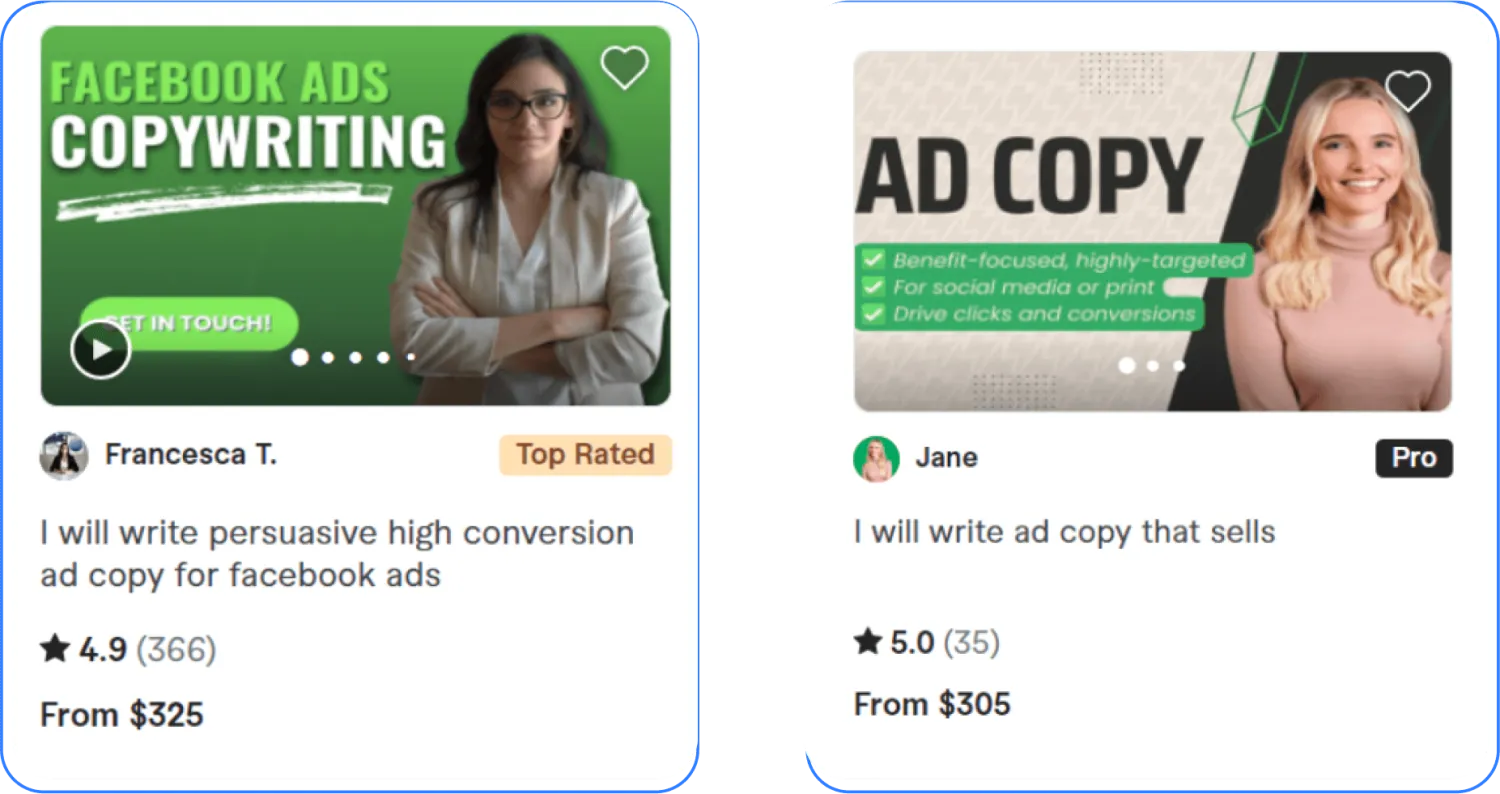
Task: Open Francesca T.'s profile avatar
Action: tap(64, 456)
